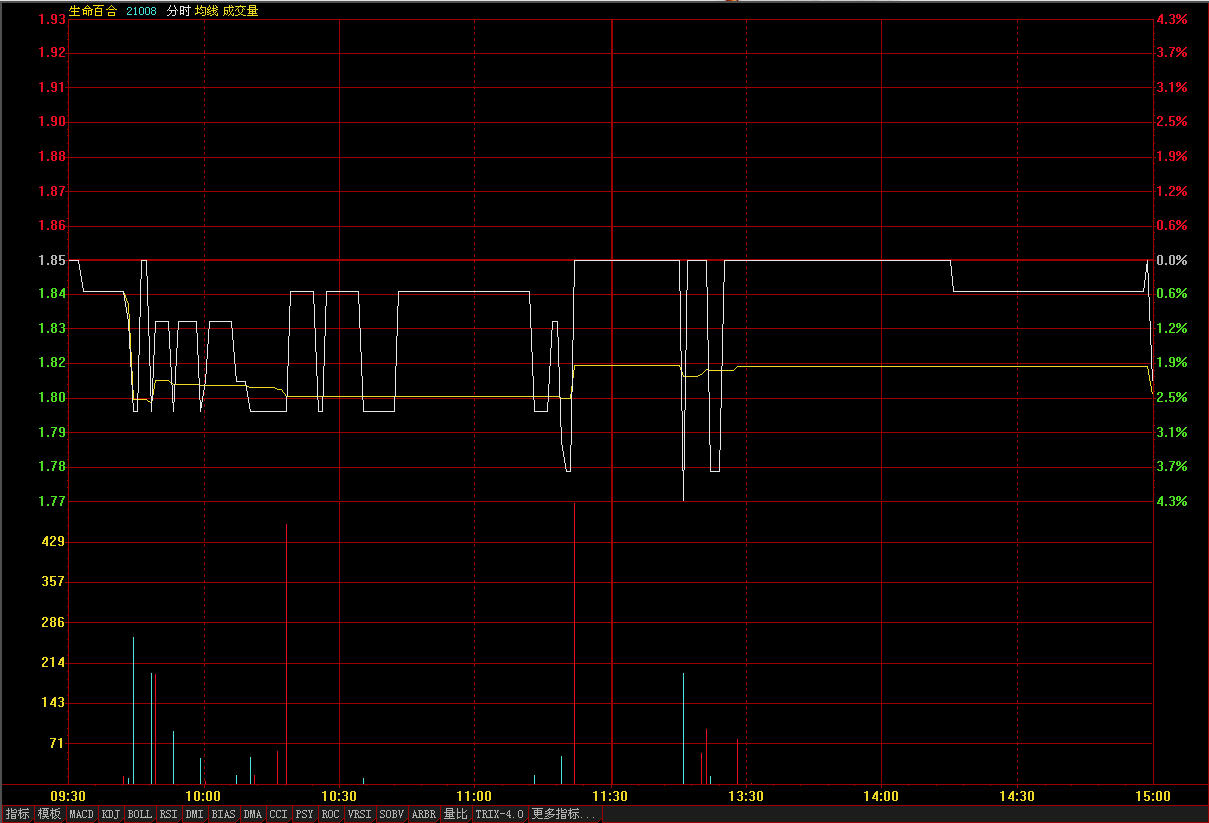Switch to the BIAS indicator
The height and width of the screenshot is (823, 1209).
(224, 815)
